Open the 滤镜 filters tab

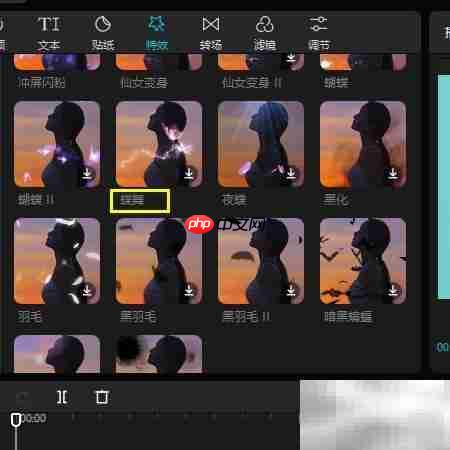(265, 33)
